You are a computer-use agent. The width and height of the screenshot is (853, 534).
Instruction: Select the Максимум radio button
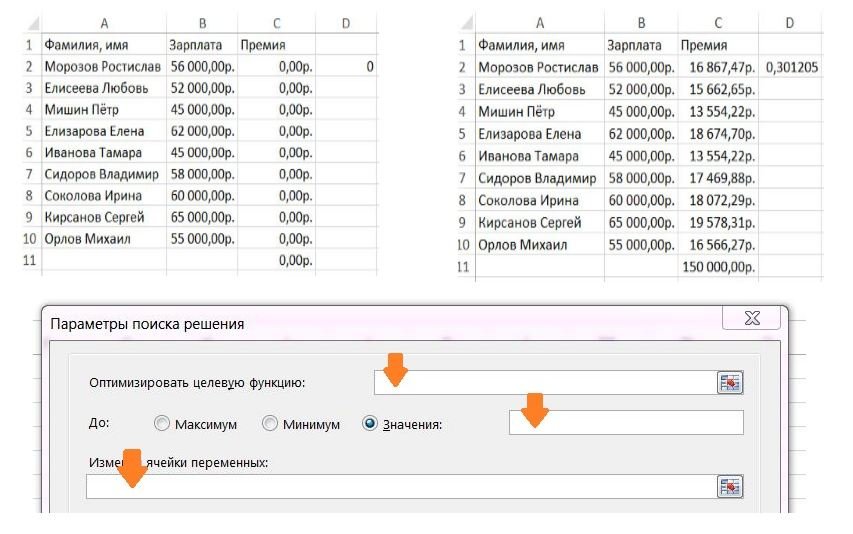pyautogui.click(x=163, y=424)
